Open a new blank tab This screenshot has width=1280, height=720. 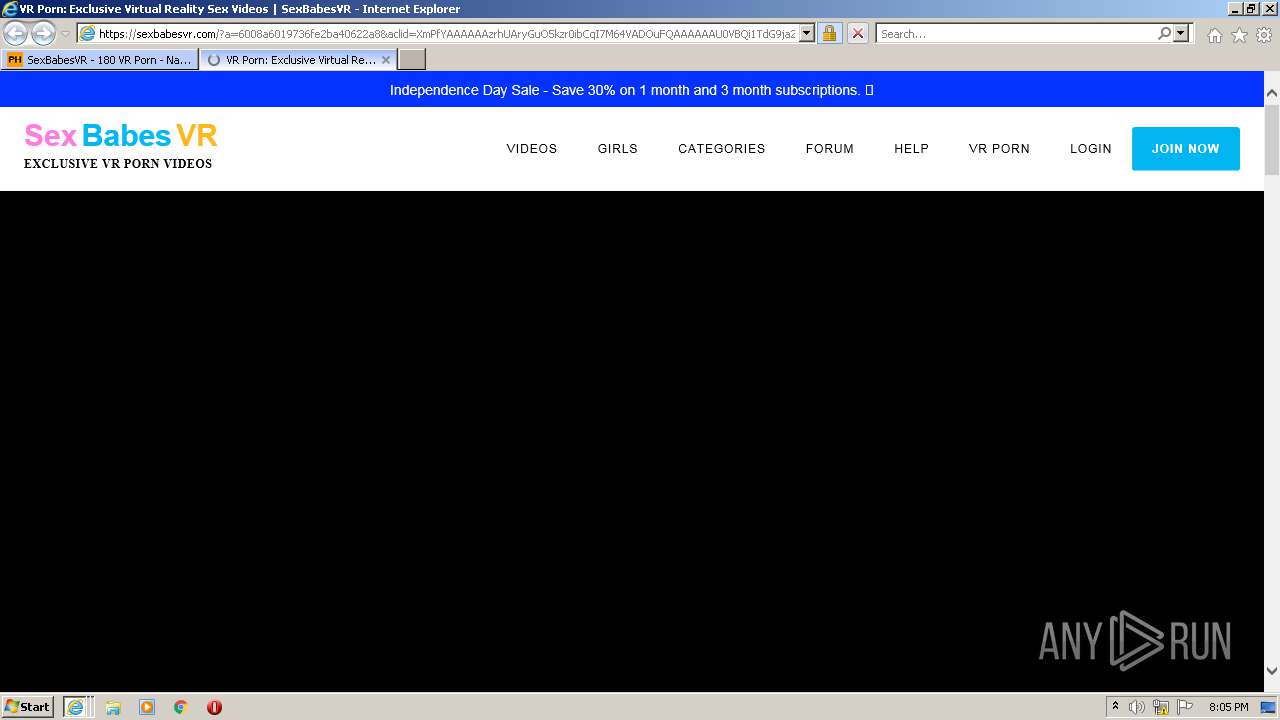coord(412,60)
